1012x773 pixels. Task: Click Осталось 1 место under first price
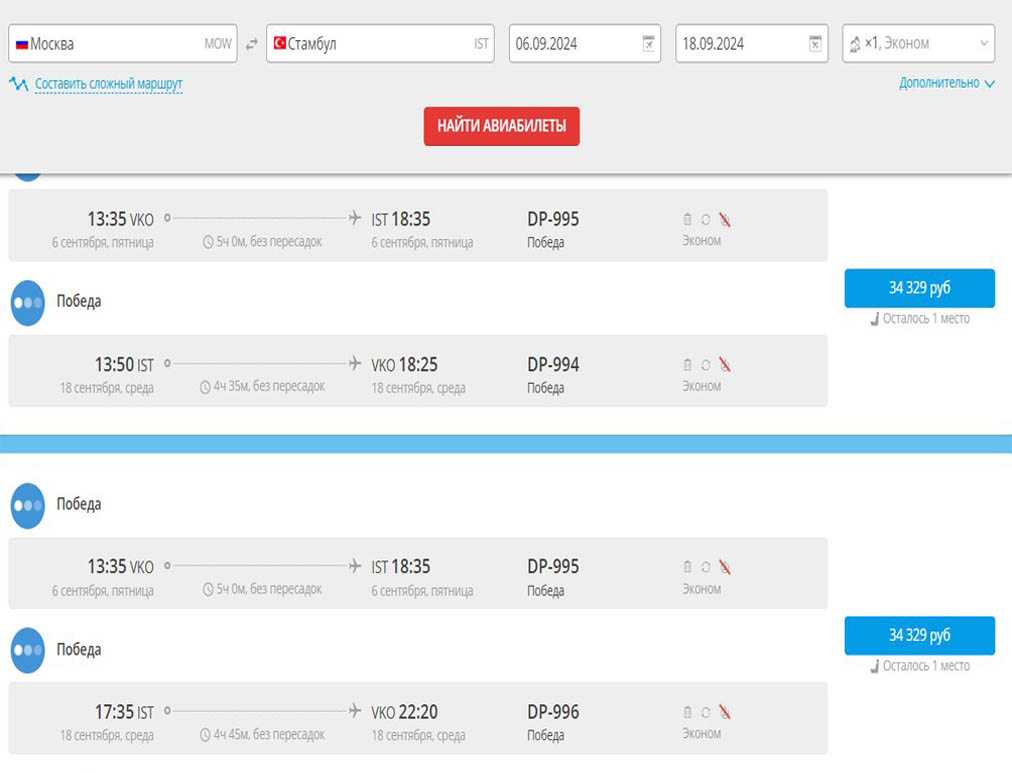coord(920,318)
